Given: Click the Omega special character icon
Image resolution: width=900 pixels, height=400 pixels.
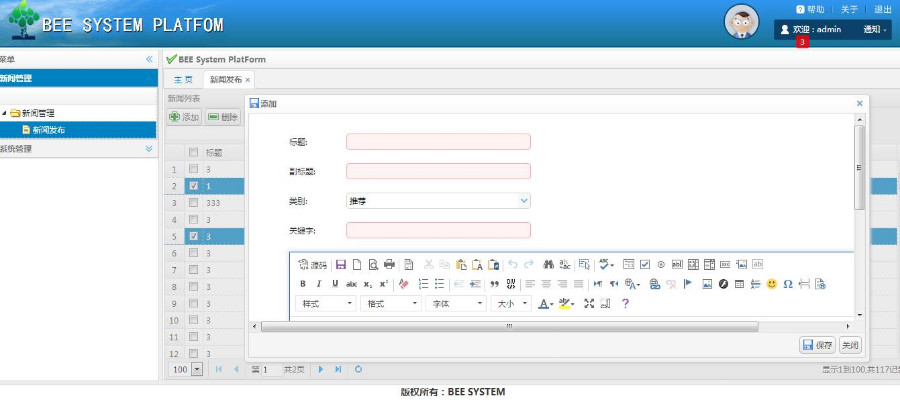Looking at the screenshot, I should 788,284.
